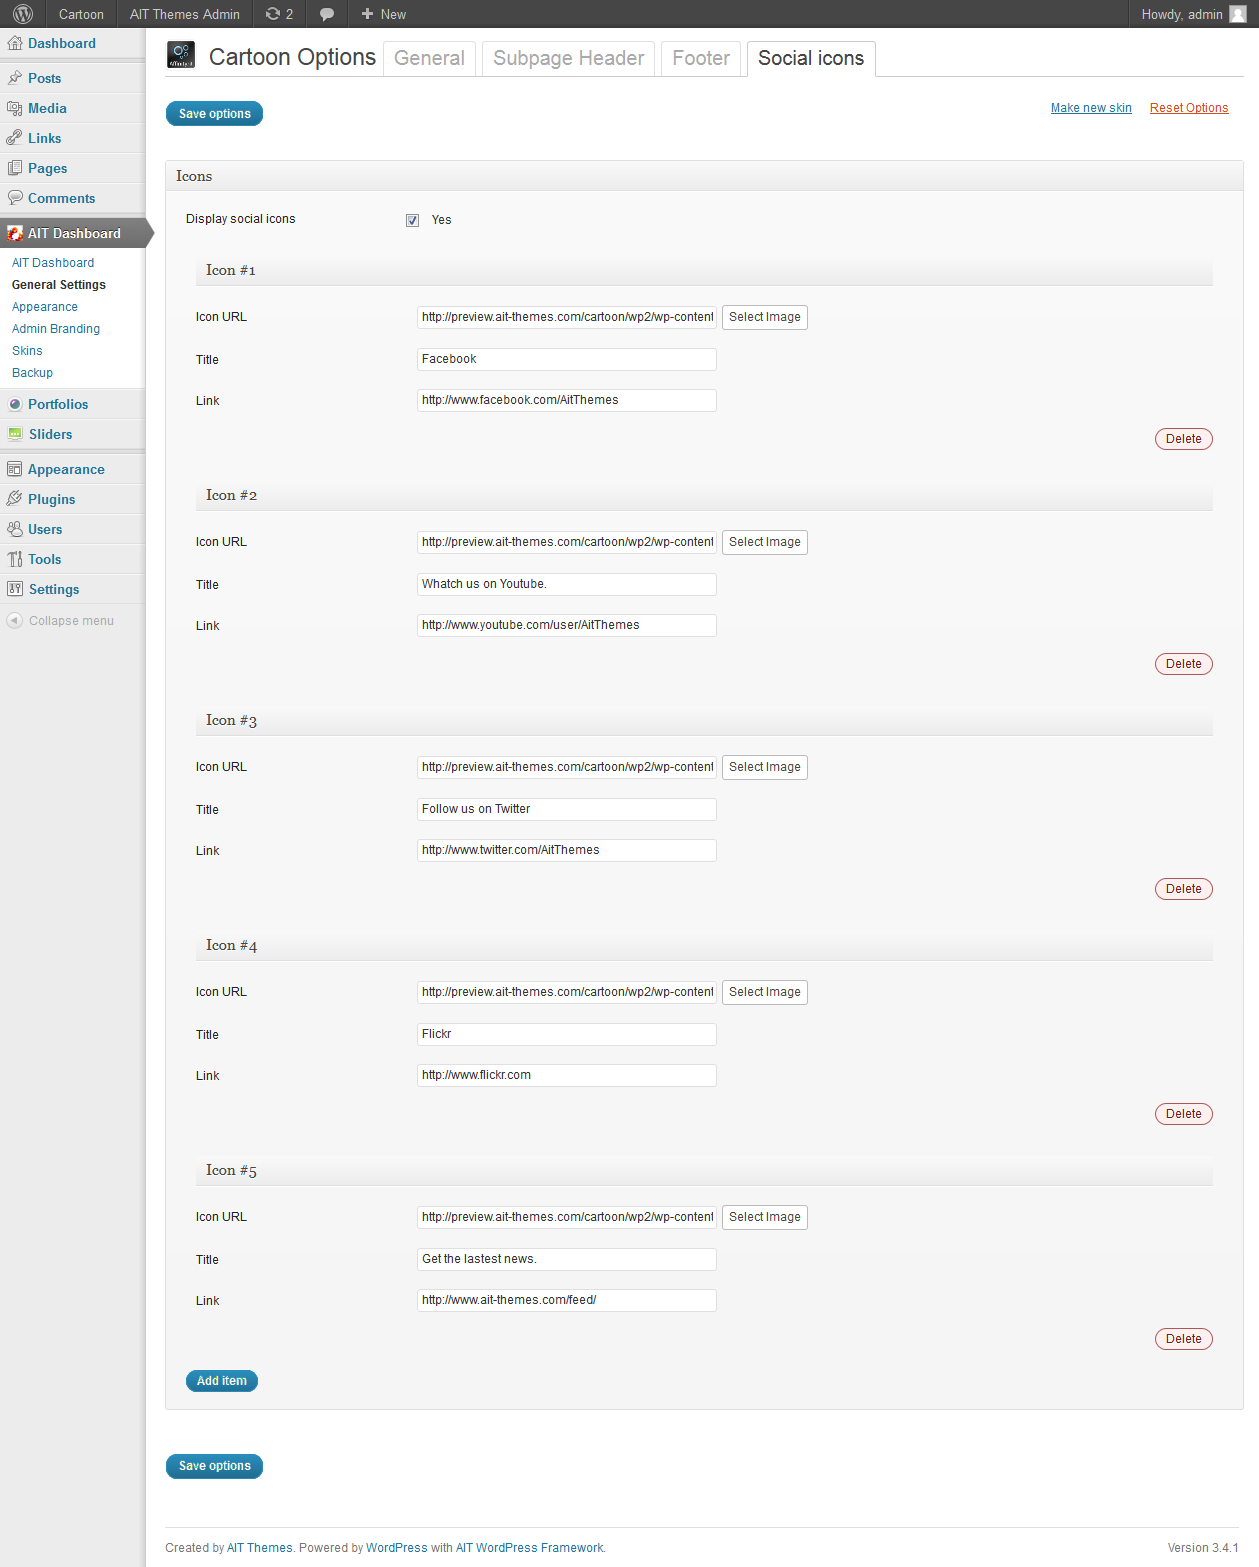
Task: Click Select Image for Icon #4
Action: click(x=765, y=992)
